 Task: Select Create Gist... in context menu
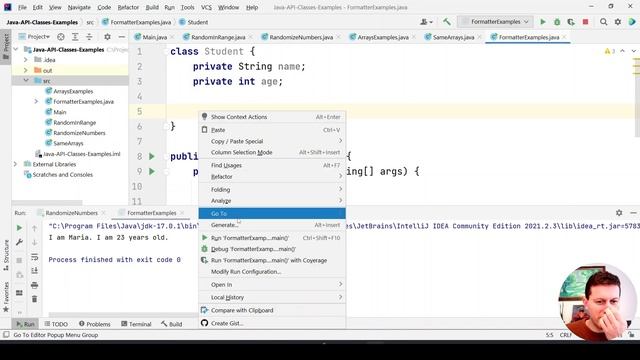pyautogui.click(x=272, y=323)
